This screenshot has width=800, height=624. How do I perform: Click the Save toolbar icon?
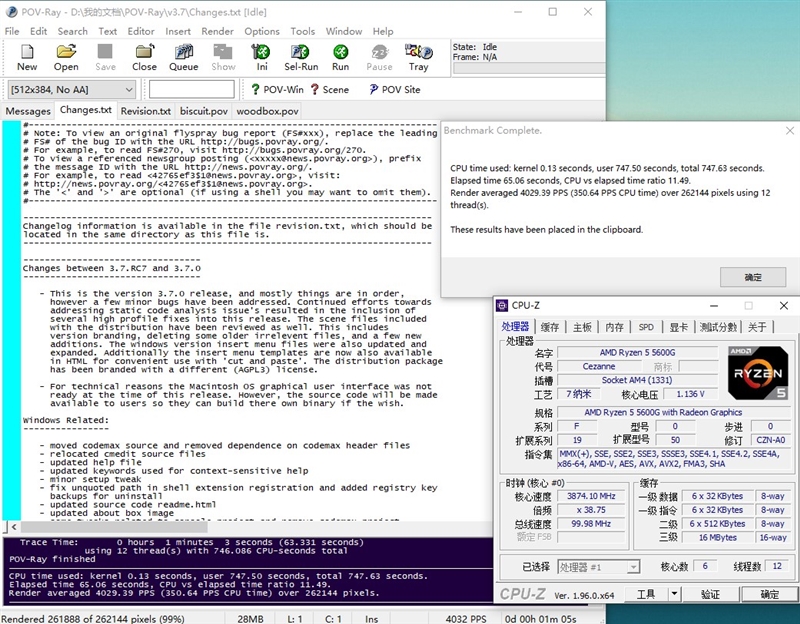point(105,52)
